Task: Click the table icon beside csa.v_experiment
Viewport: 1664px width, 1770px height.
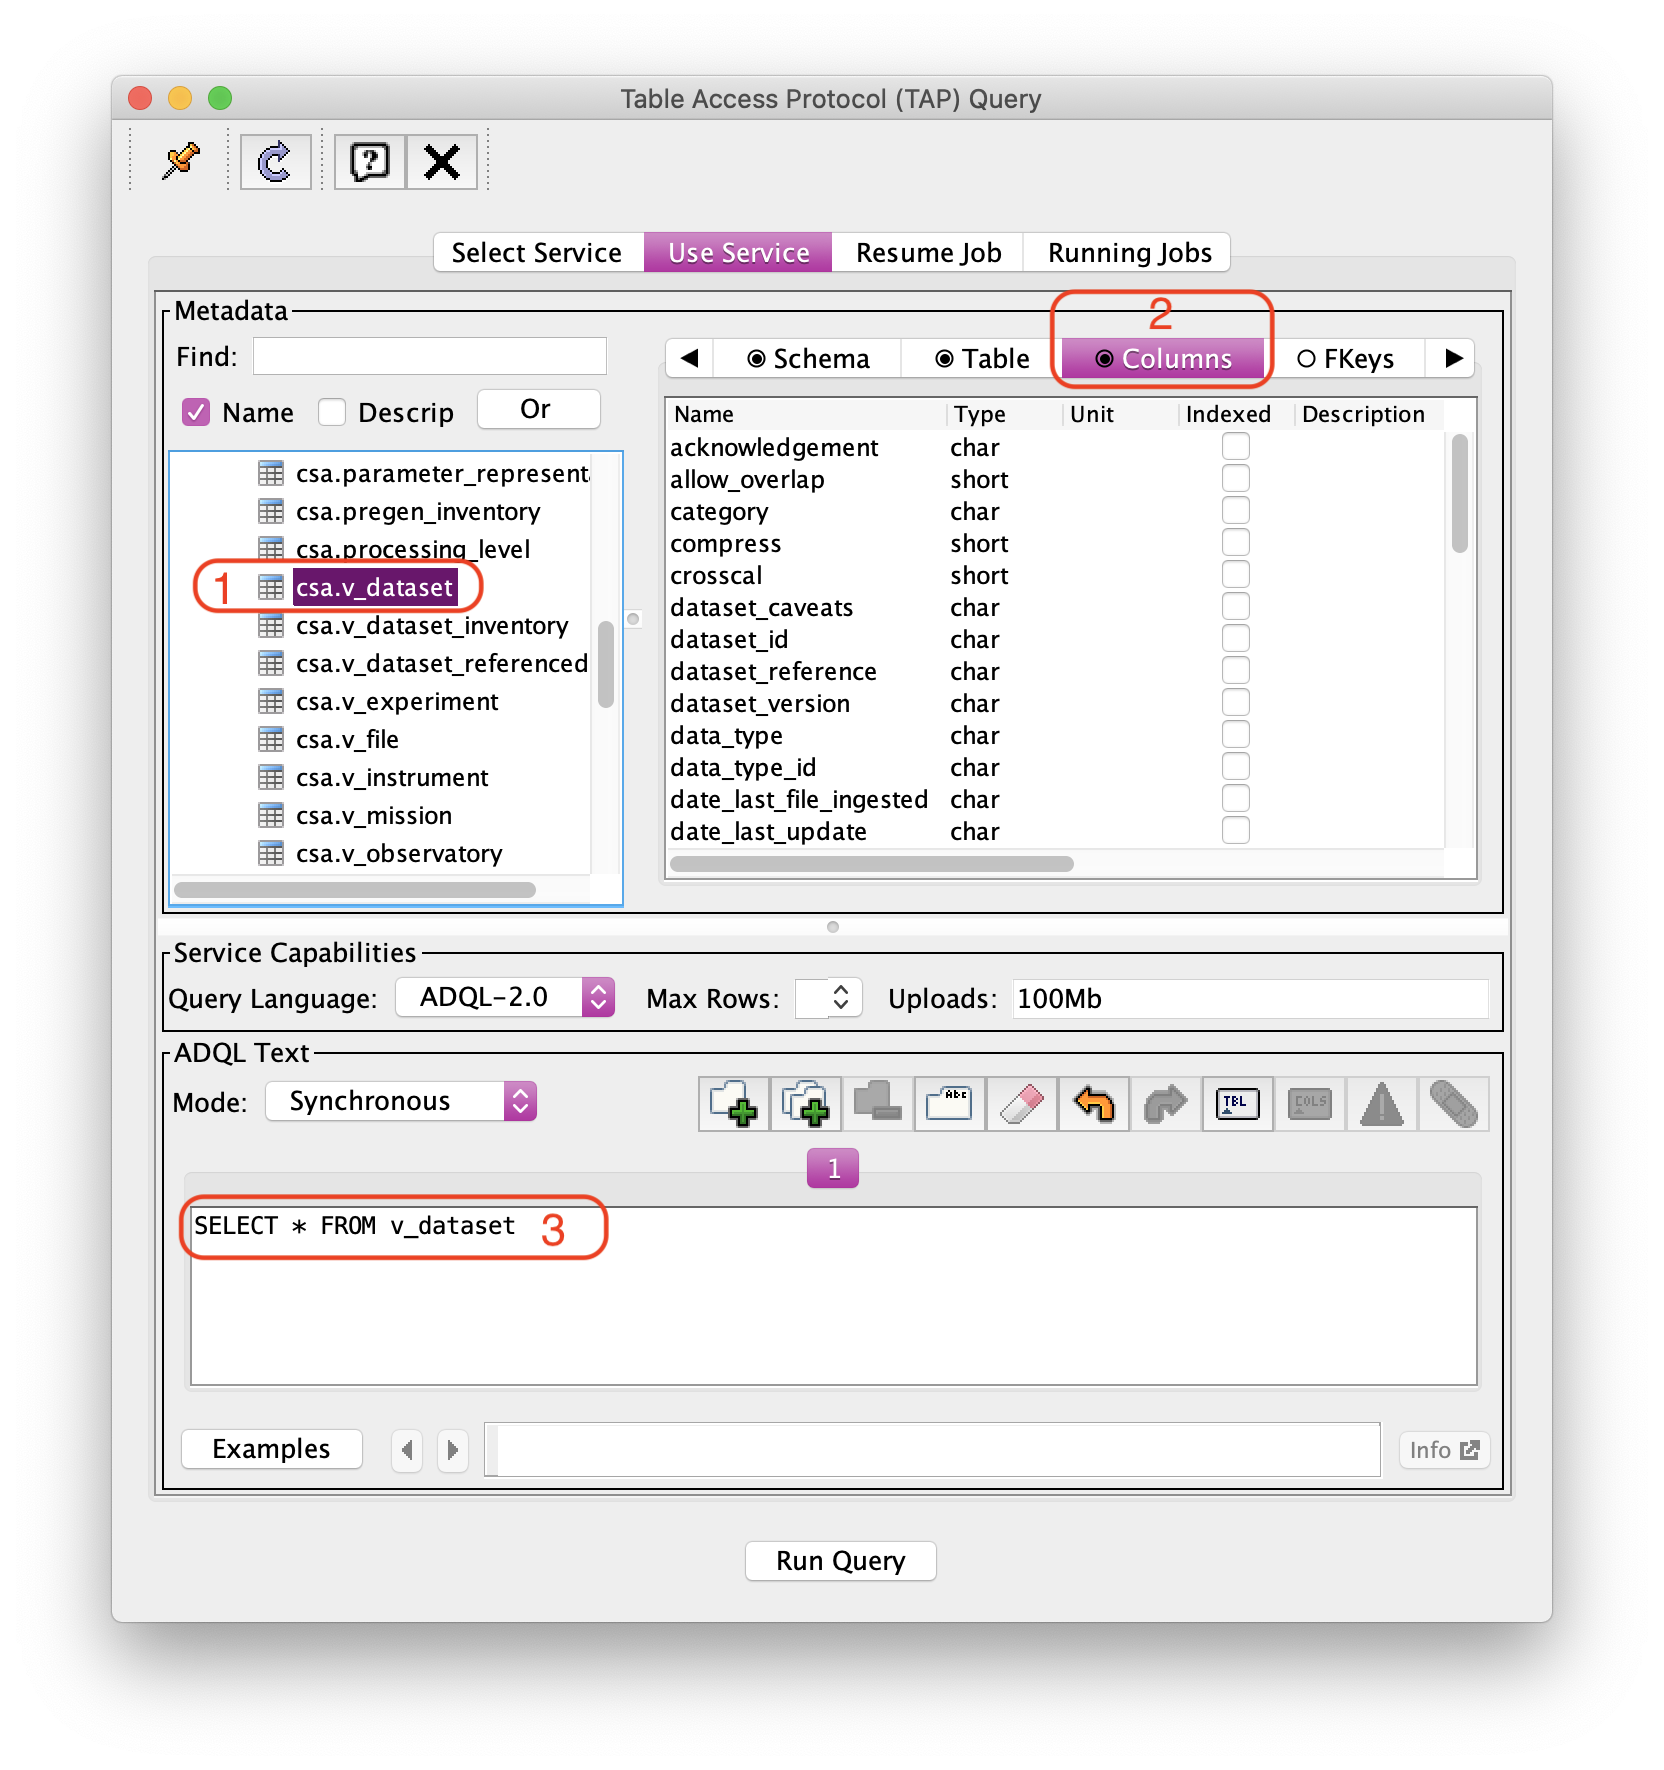Action: point(271,701)
